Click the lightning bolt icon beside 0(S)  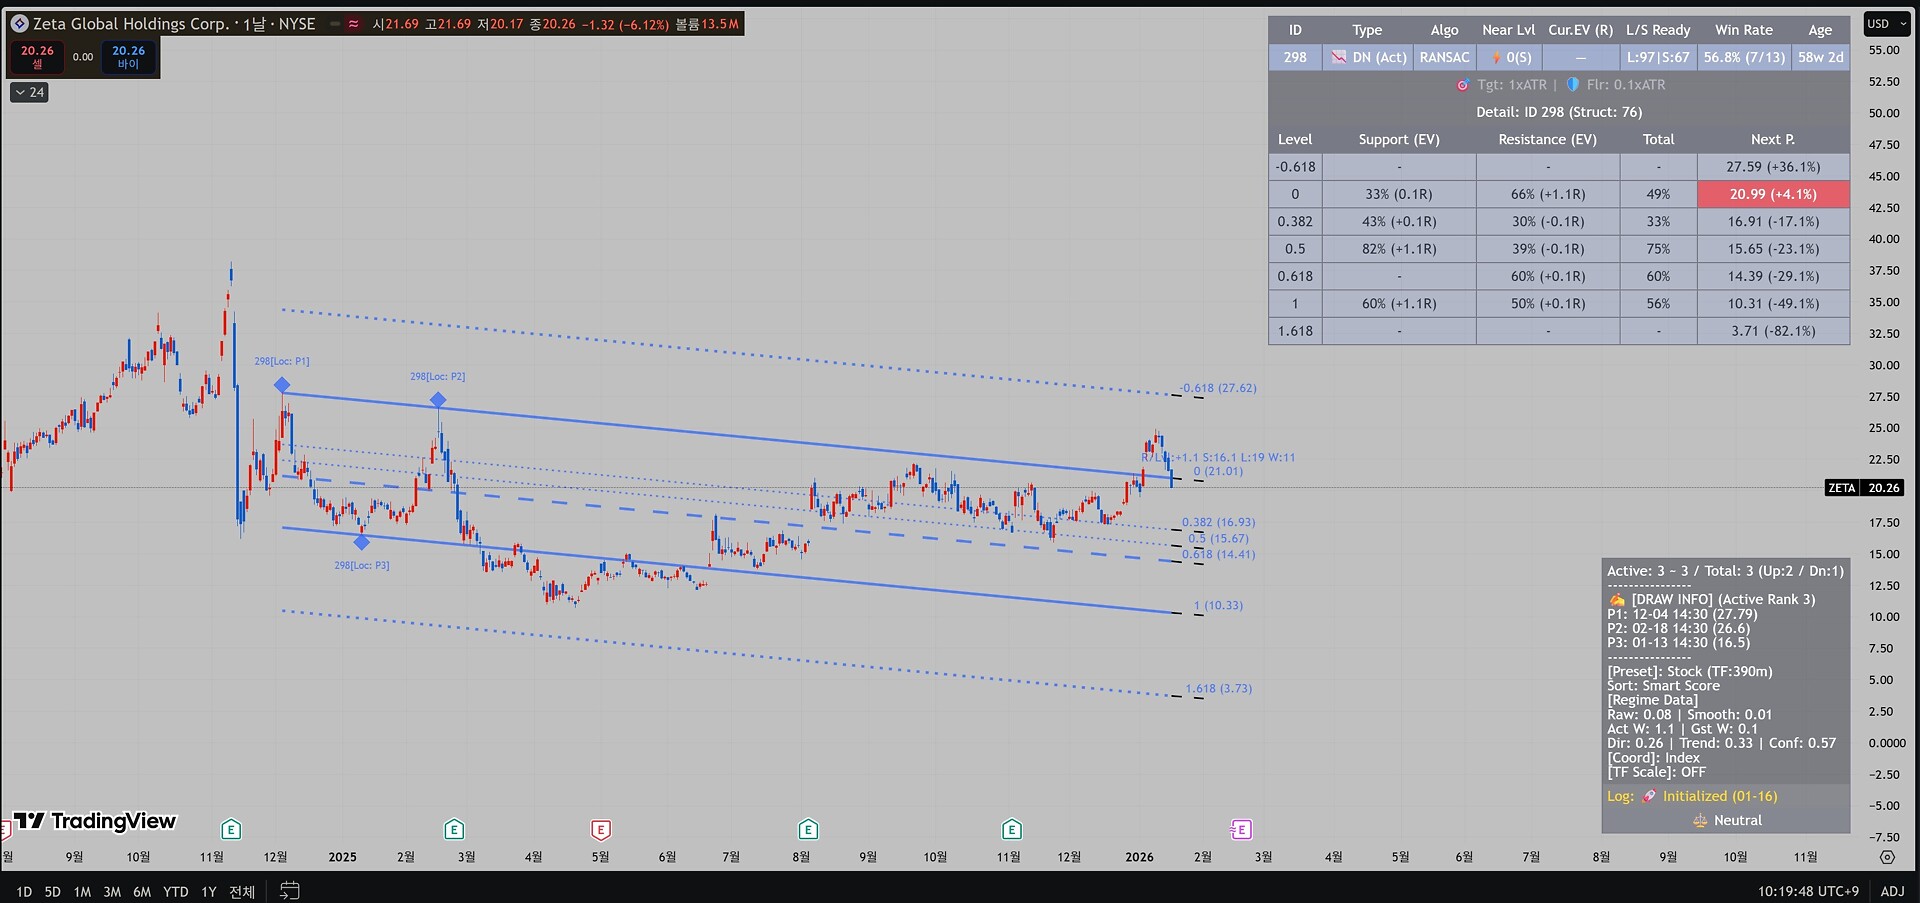click(x=1497, y=58)
